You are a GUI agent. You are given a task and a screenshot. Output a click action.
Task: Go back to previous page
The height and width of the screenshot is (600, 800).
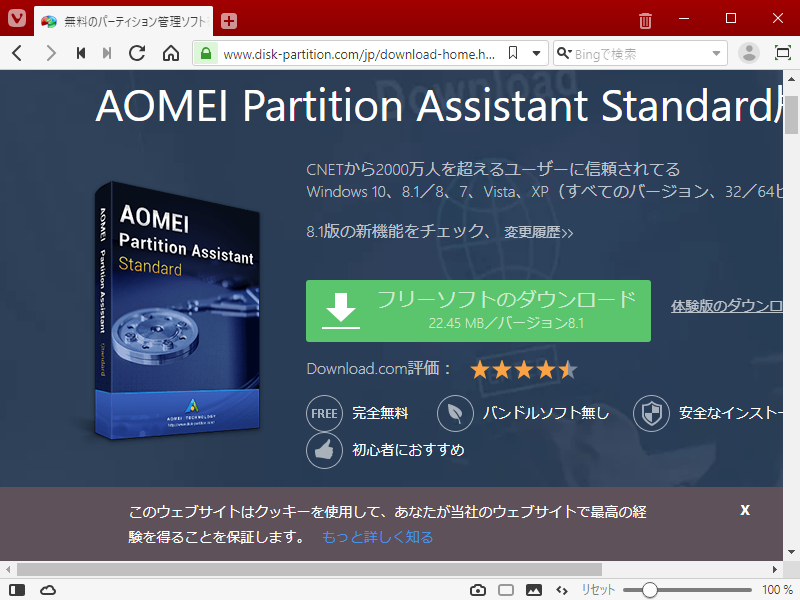(17, 53)
